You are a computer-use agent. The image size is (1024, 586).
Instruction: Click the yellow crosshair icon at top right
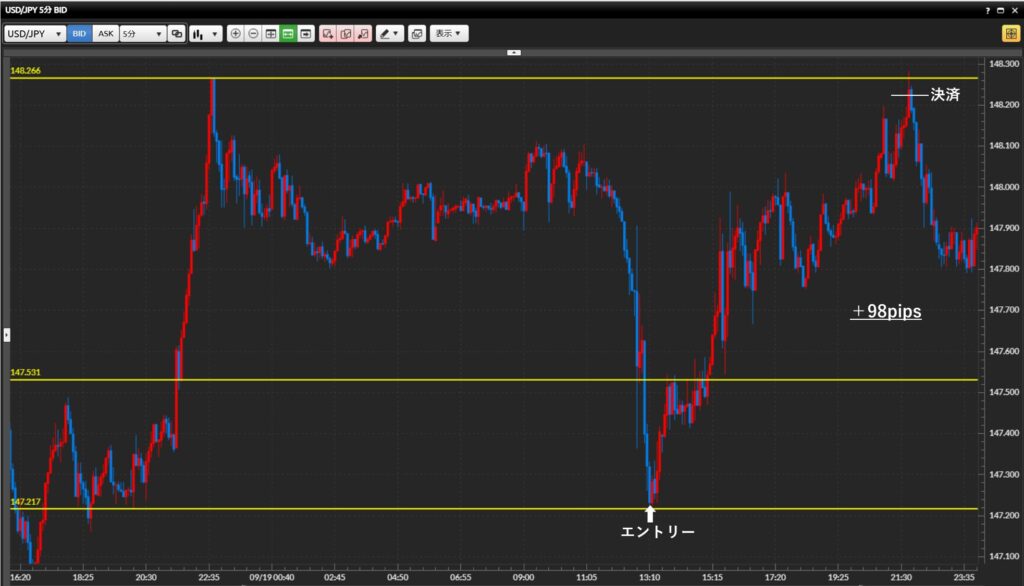click(x=1010, y=33)
